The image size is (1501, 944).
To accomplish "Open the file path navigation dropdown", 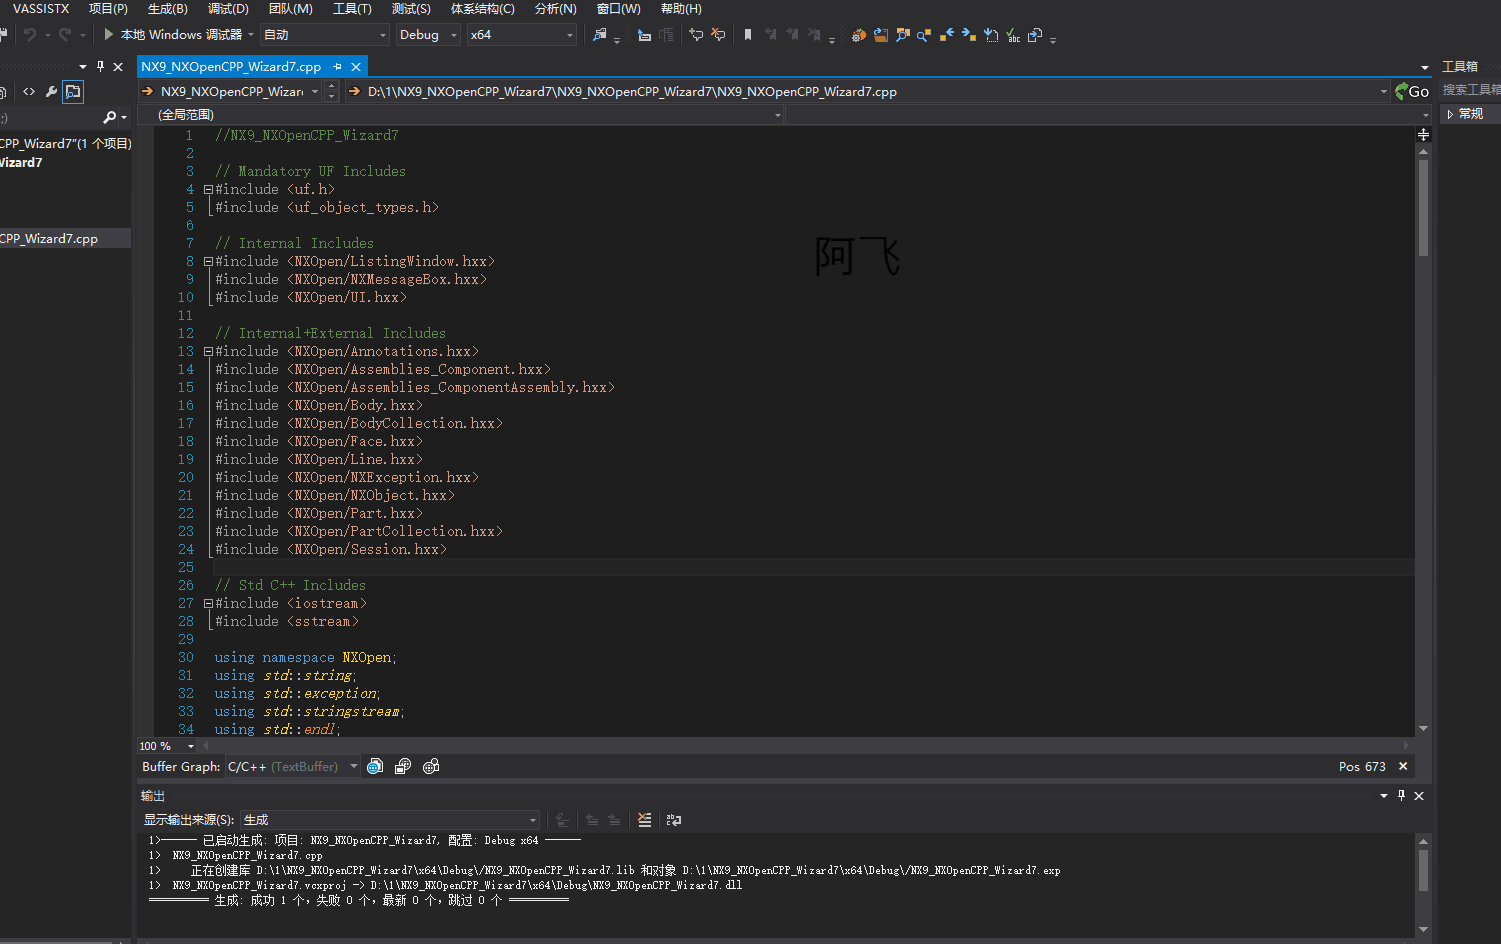I will 866,91.
